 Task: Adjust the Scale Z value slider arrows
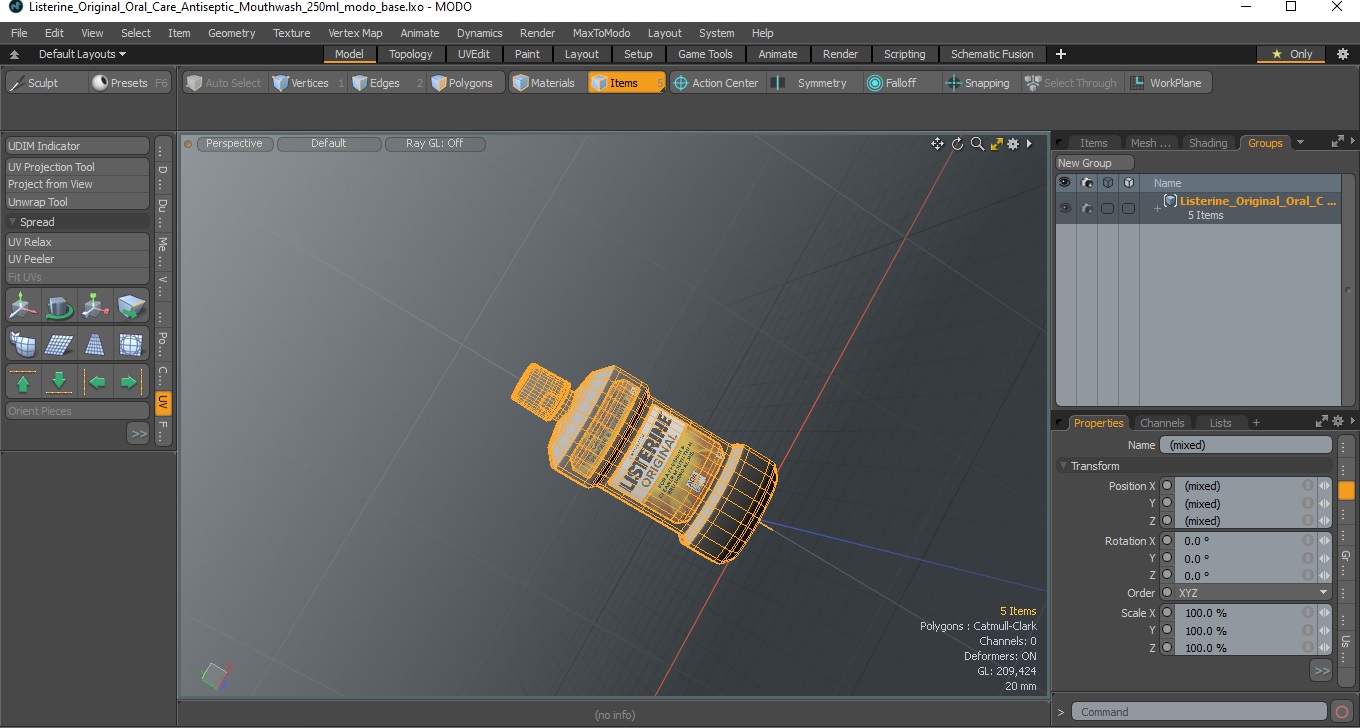click(x=1325, y=648)
